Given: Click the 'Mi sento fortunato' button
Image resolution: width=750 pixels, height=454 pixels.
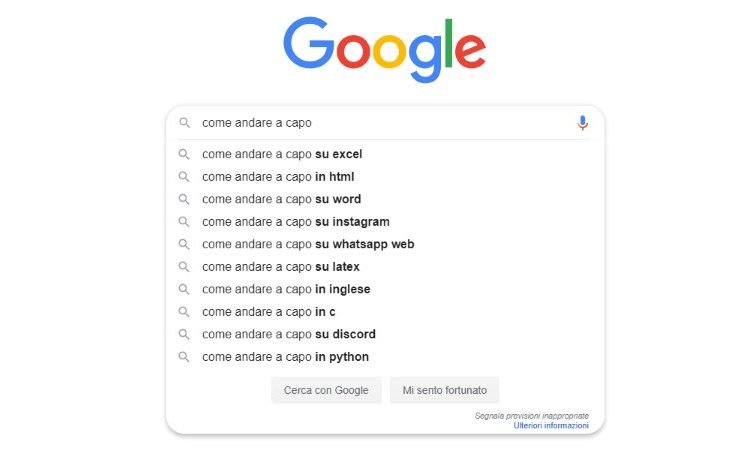Looking at the screenshot, I should (444, 390).
